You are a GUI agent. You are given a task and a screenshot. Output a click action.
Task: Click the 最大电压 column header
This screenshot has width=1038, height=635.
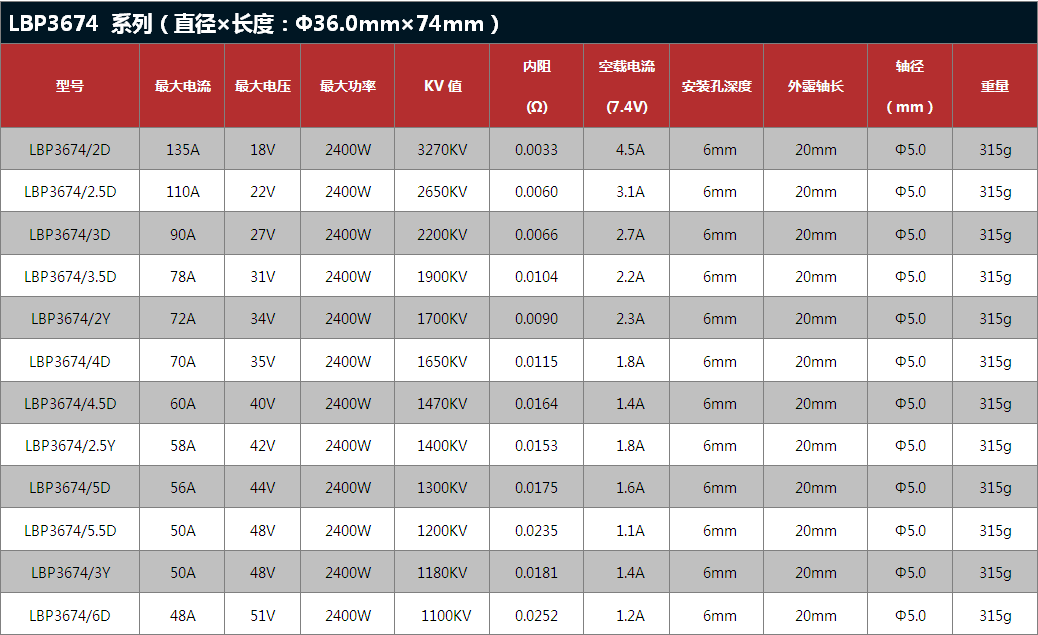tap(262, 86)
